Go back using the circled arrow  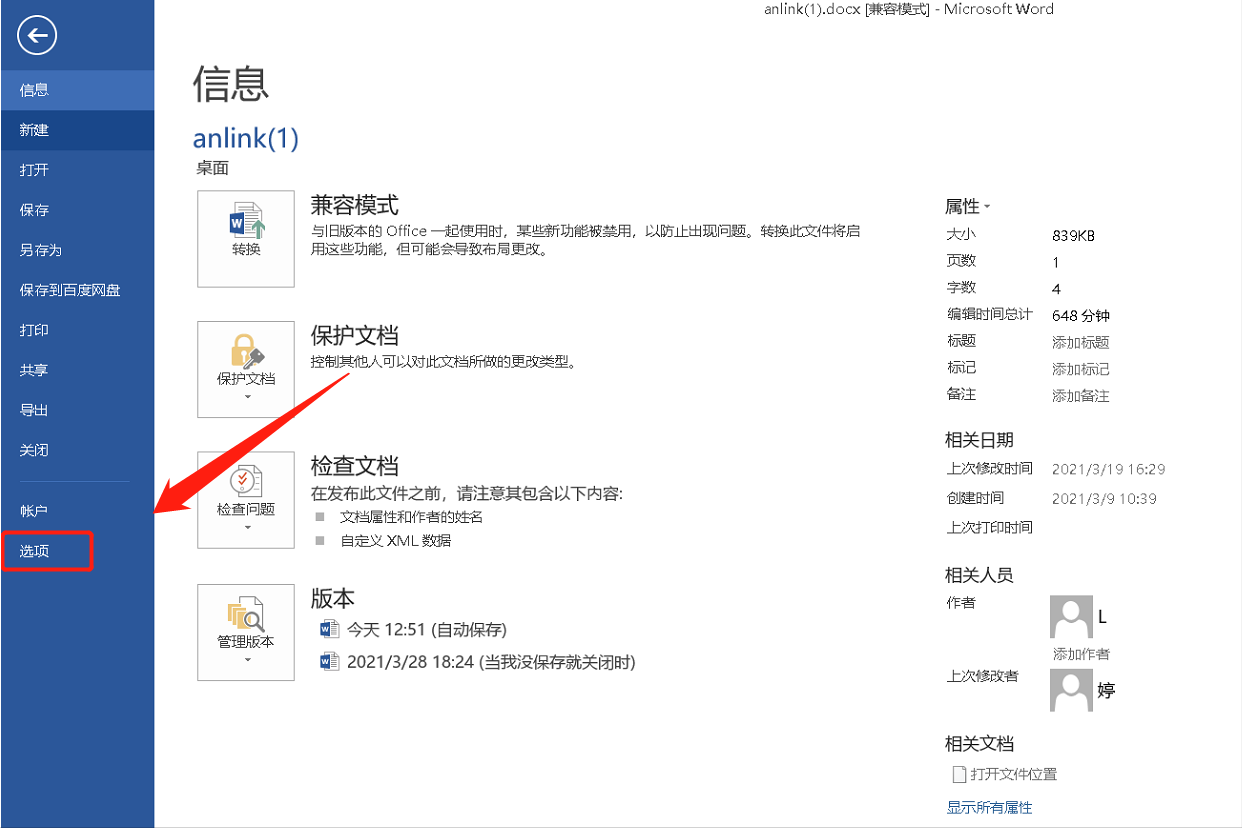[37, 37]
